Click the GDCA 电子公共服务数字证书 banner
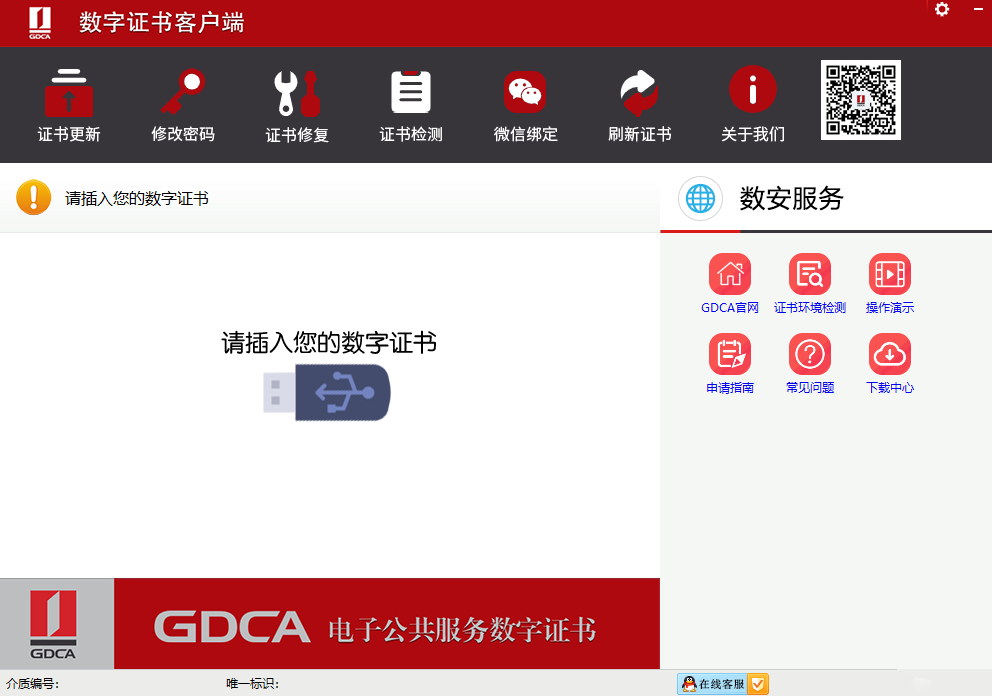Image resolution: width=992 pixels, height=696 pixels. click(387, 624)
